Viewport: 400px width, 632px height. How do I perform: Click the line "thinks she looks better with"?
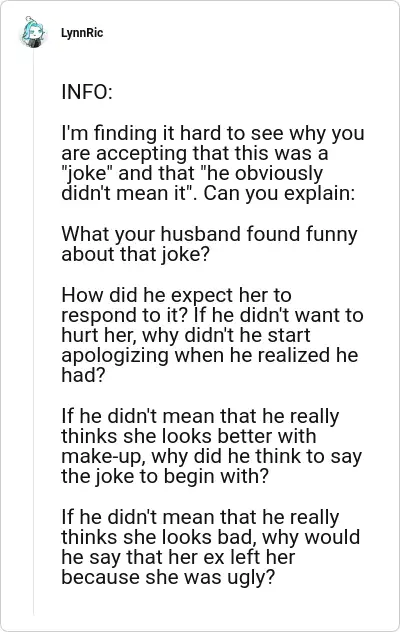(x=189, y=436)
